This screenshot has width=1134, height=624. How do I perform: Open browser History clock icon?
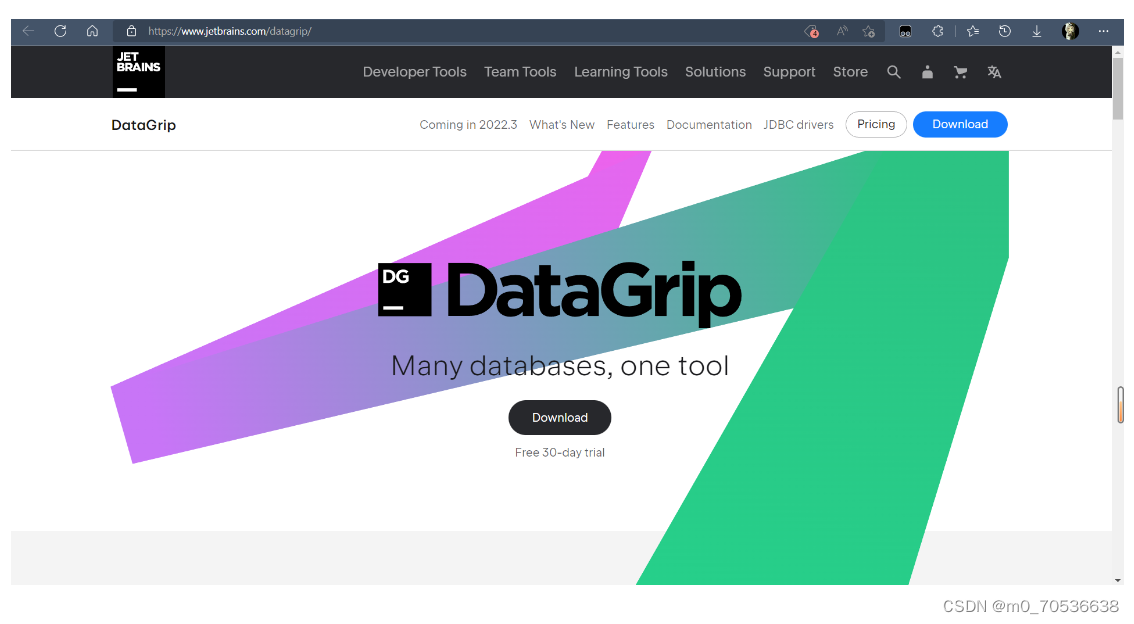[1005, 31]
